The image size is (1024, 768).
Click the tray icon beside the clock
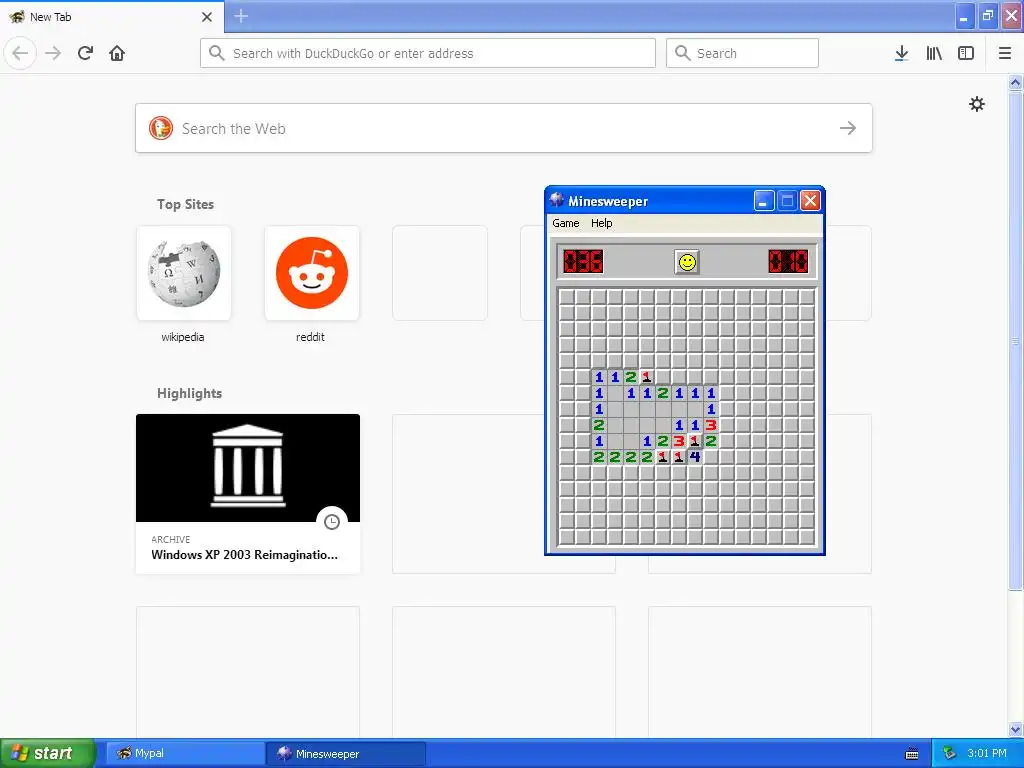(949, 754)
